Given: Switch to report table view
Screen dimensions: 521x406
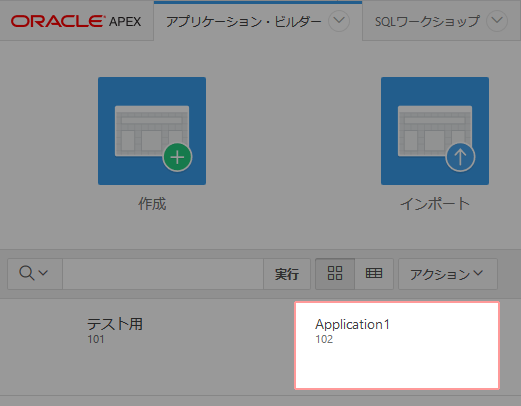Looking at the screenshot, I should pos(374,274).
